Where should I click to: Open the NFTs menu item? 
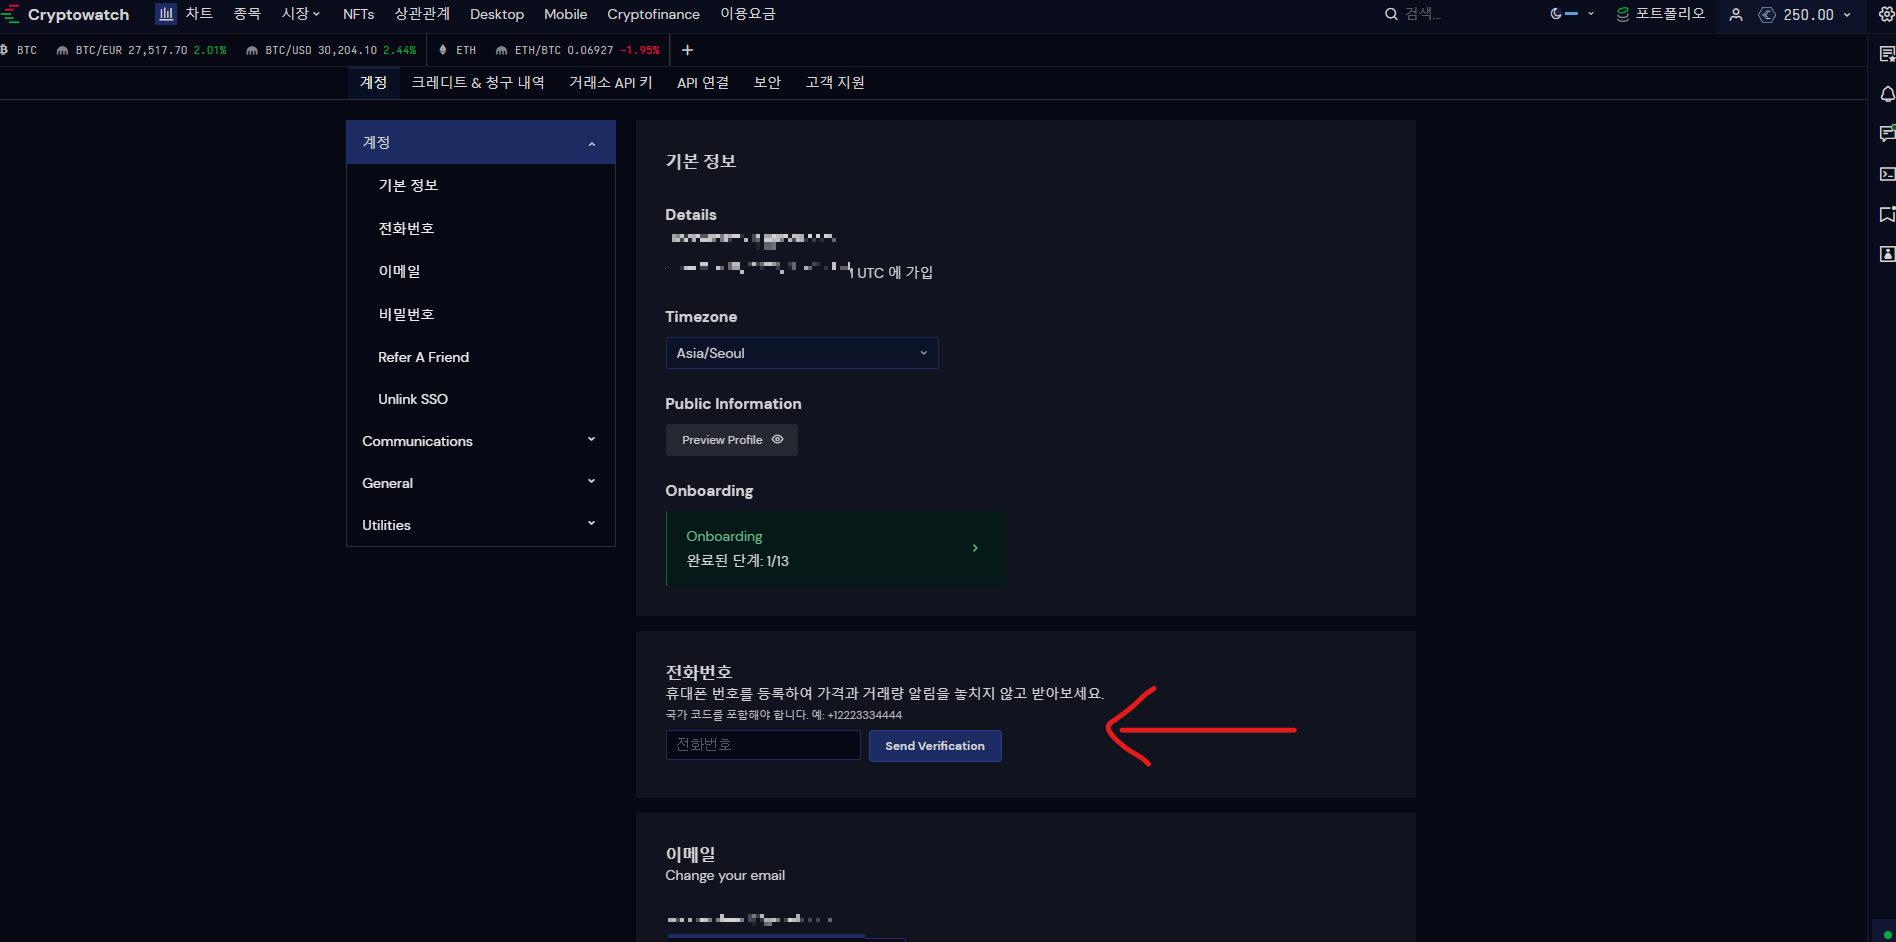point(358,14)
